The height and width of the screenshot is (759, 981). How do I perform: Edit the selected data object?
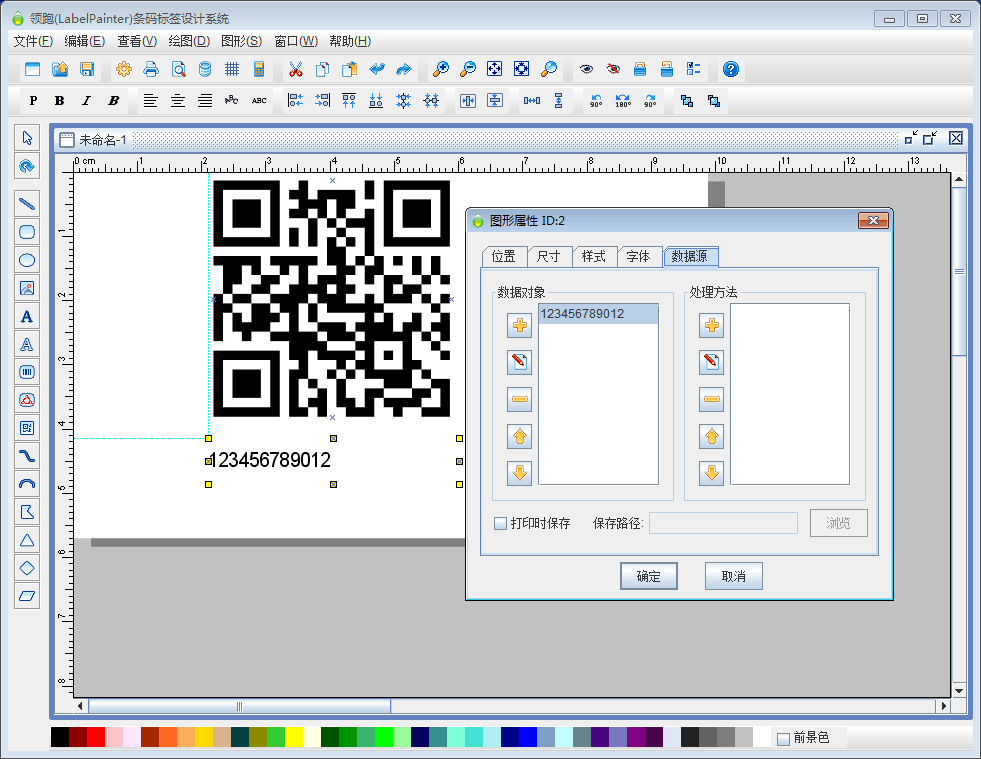[x=519, y=362]
